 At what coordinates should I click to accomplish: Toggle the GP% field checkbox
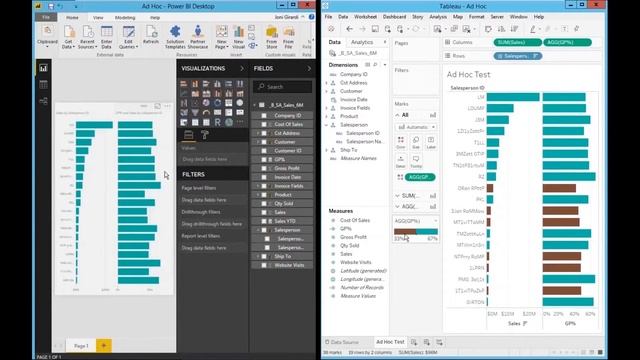click(264, 160)
